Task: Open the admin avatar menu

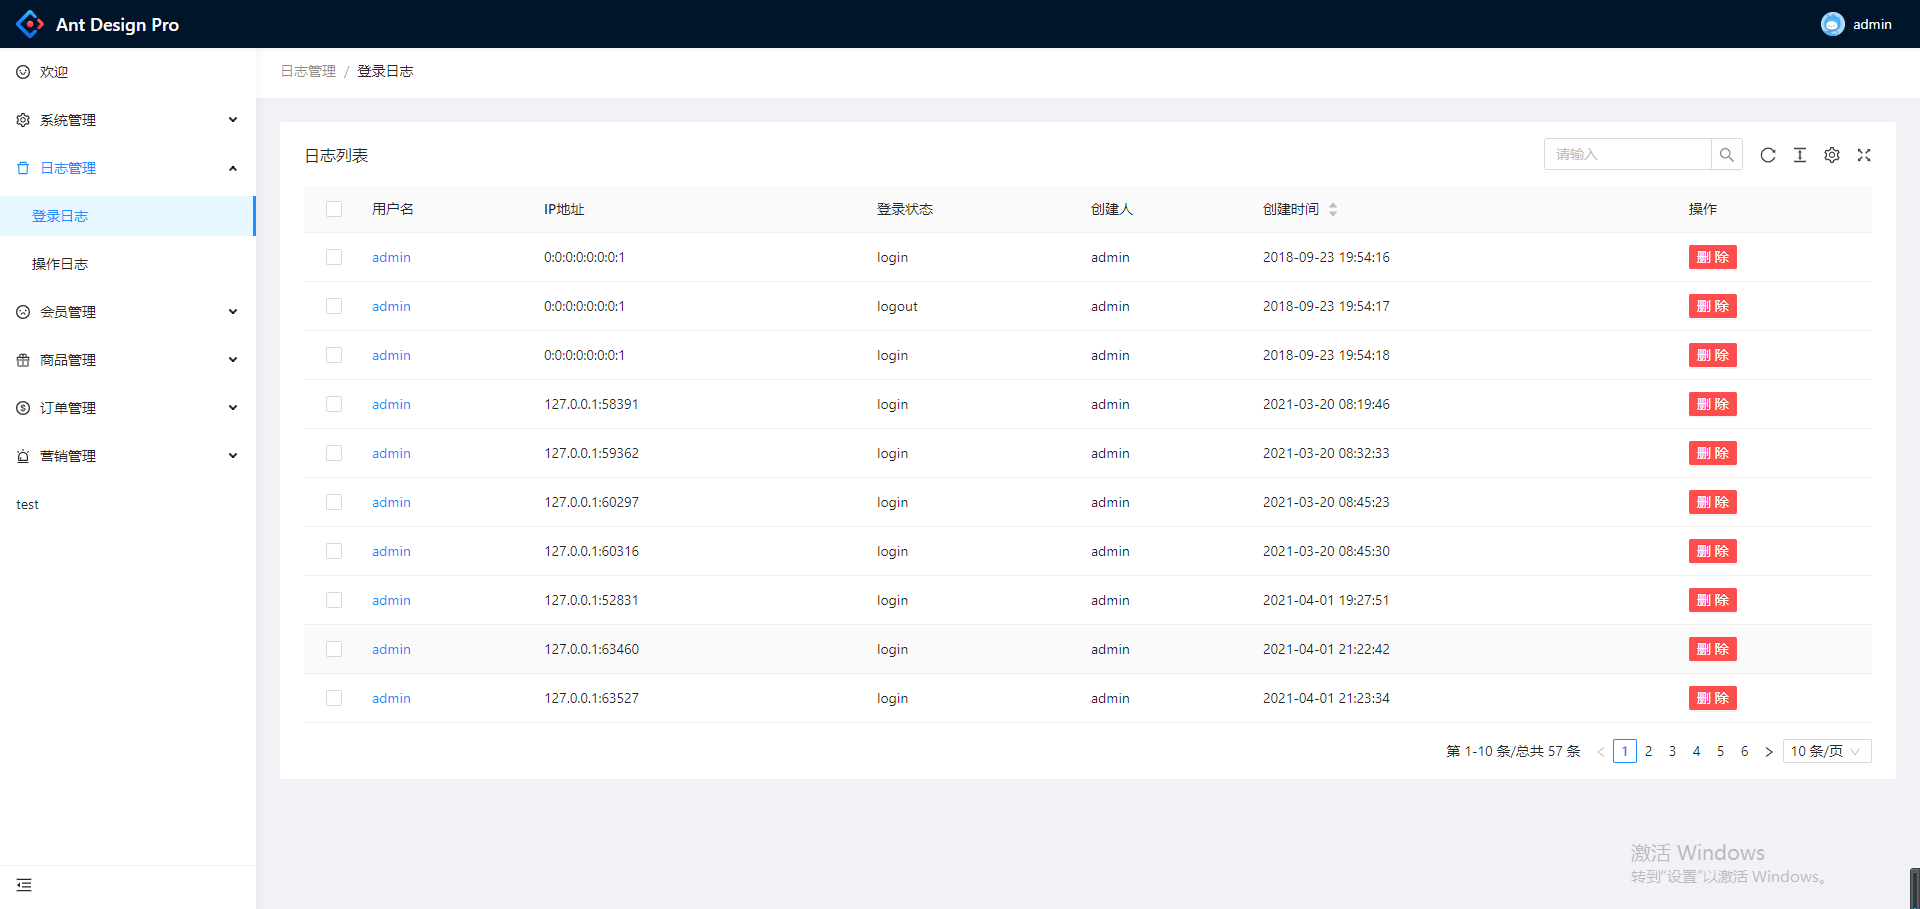Action: pos(1856,24)
